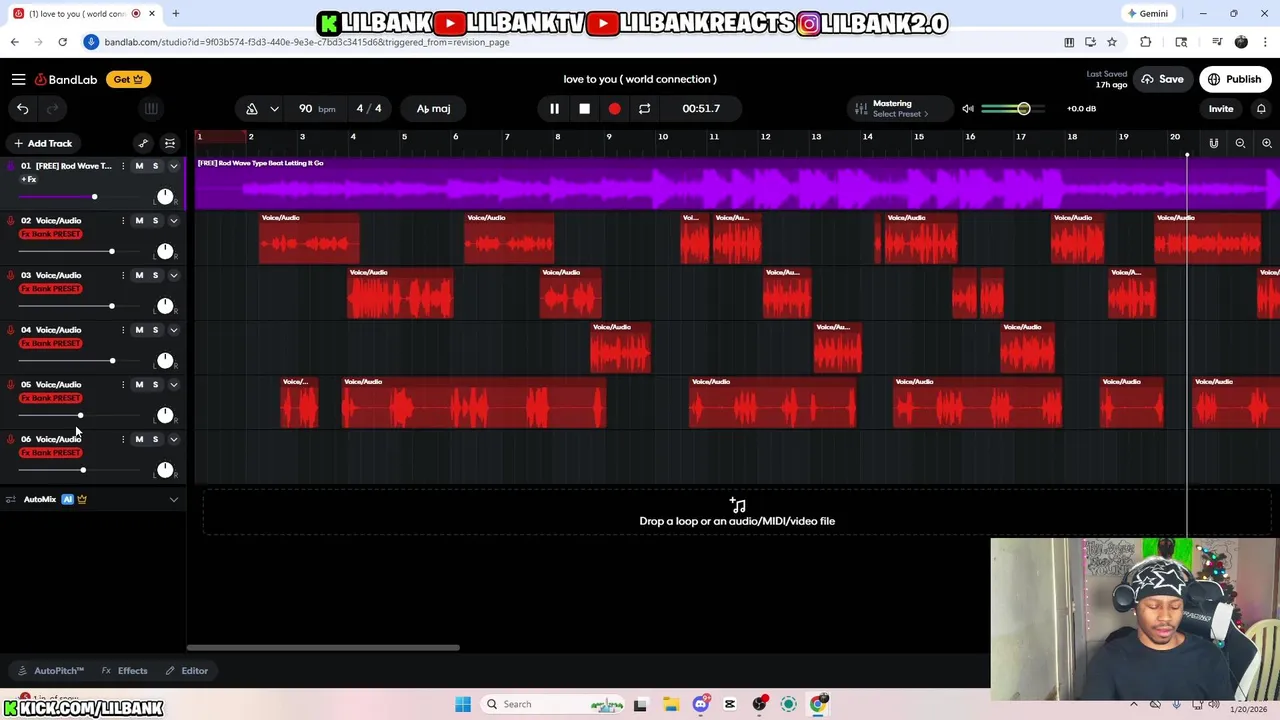Expand track 04 chevron
Screen dimensions: 1280x720
click(173, 330)
